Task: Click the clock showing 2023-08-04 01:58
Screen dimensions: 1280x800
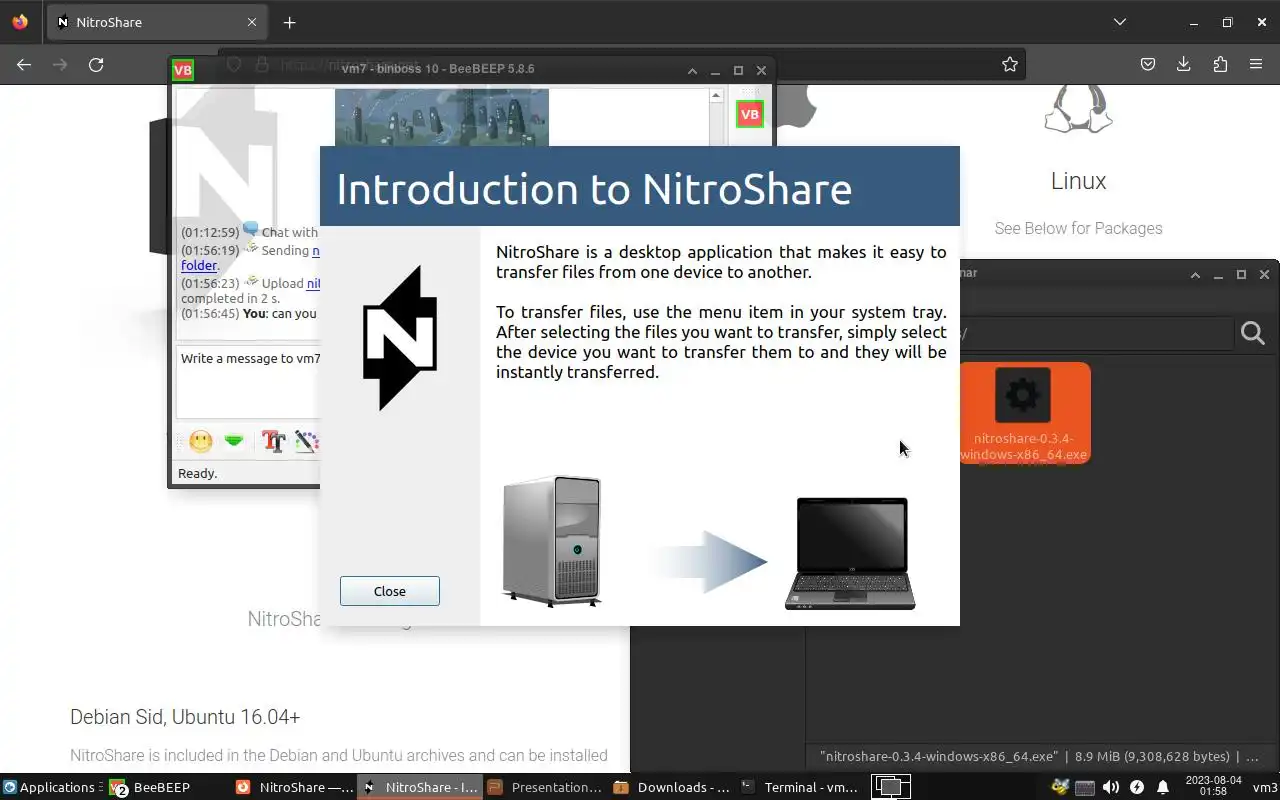Action: click(x=1213, y=787)
